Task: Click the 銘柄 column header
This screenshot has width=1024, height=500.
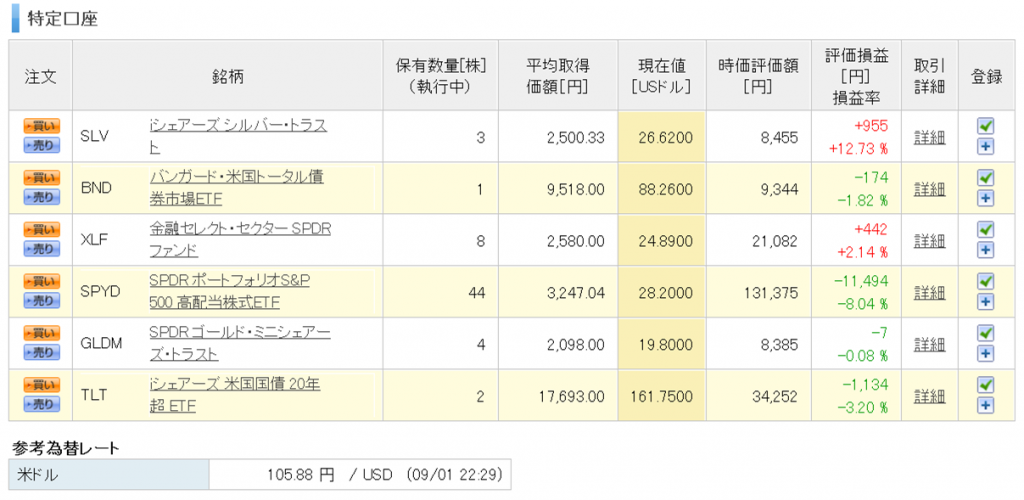Action: (228, 76)
